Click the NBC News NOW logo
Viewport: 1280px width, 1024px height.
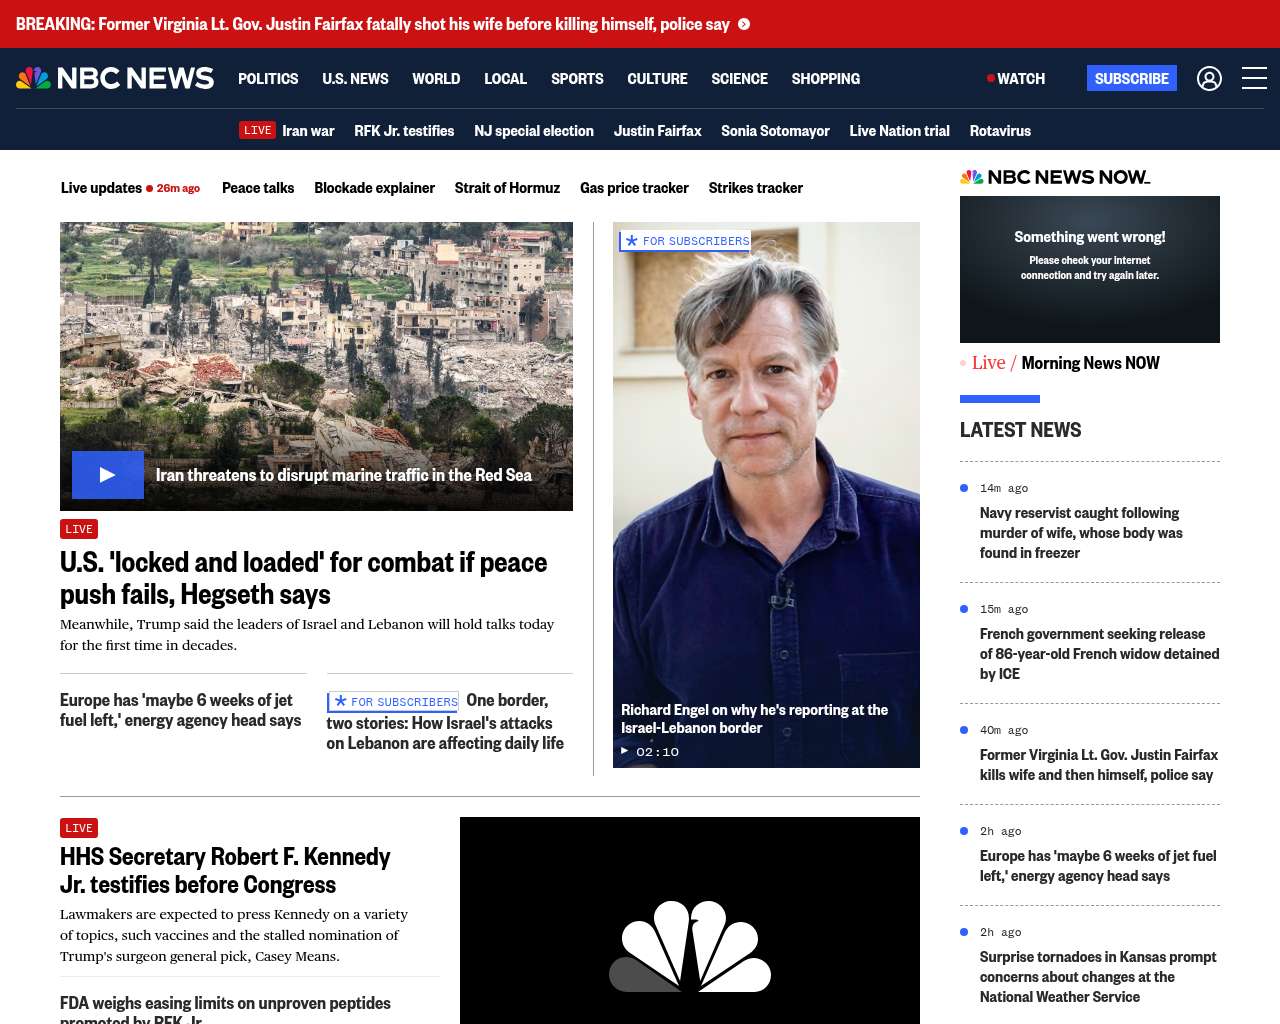(x=1055, y=177)
